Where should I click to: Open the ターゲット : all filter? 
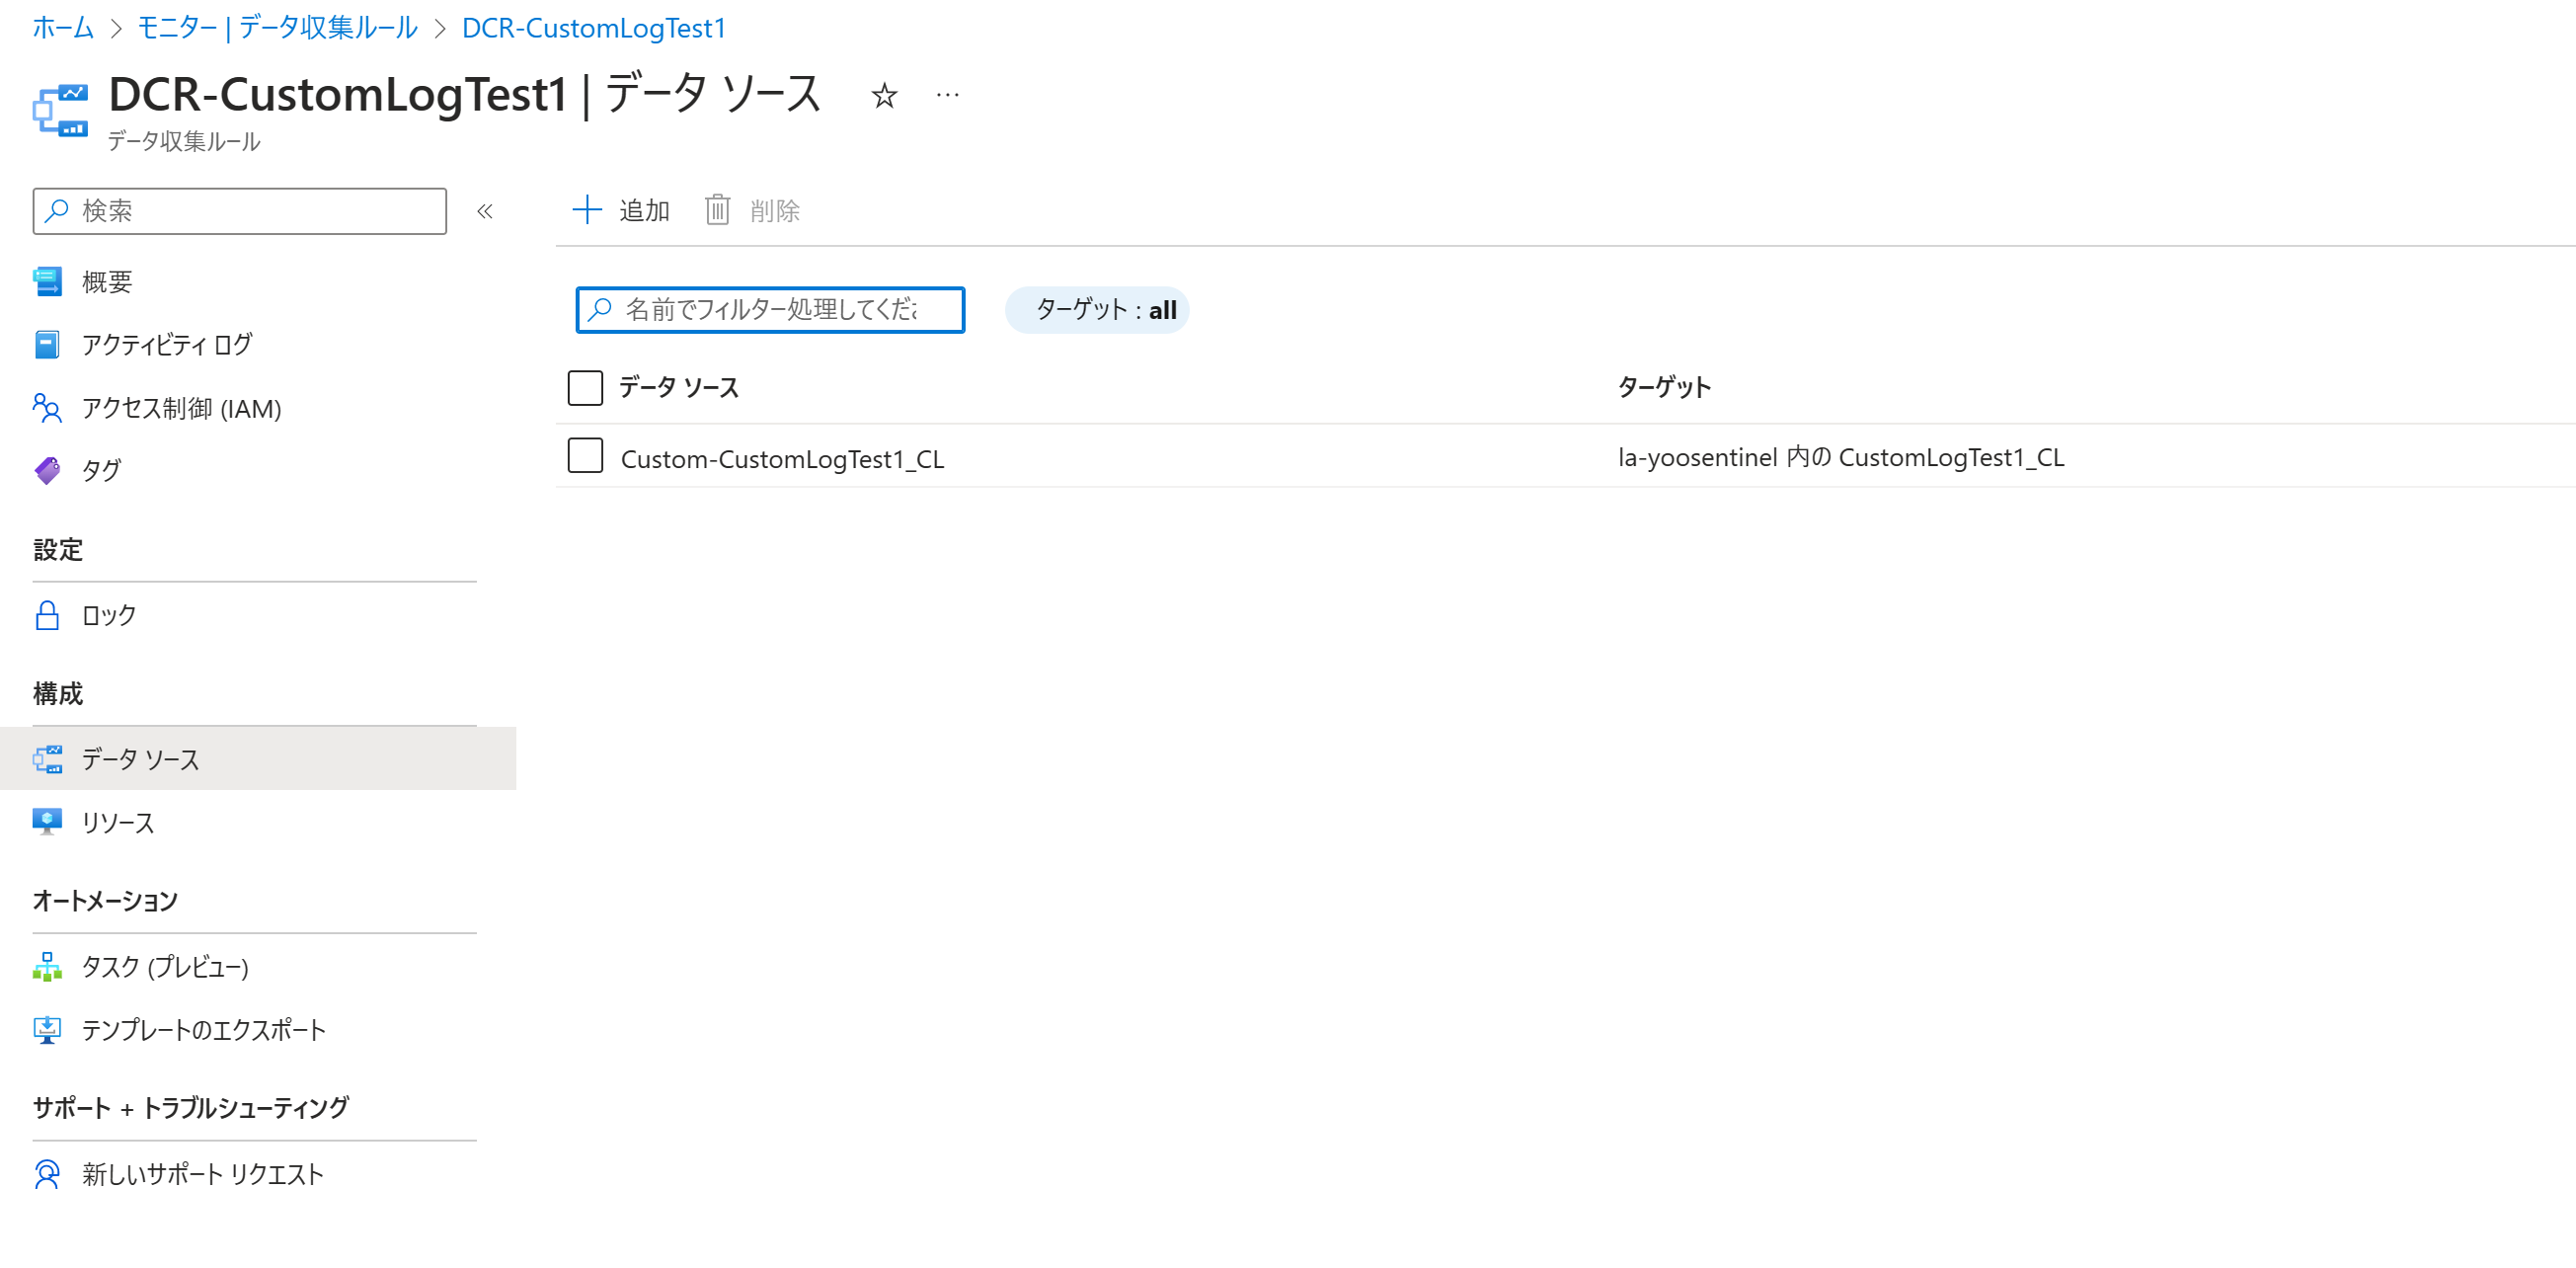[1096, 310]
